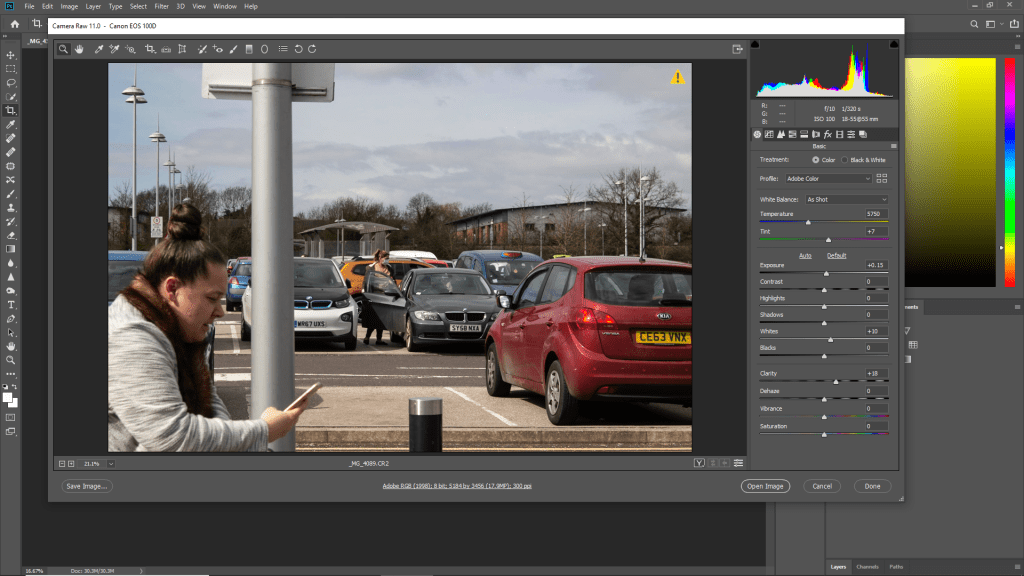1024x576 pixels.
Task: Rotate image 90° clockwise
Action: click(313, 48)
